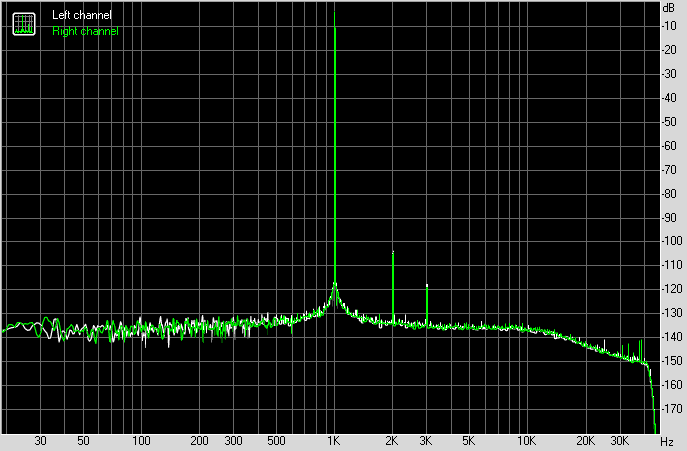Click the '3K' frequency axis label
Viewport: 687px width, 451px height.
click(425, 440)
